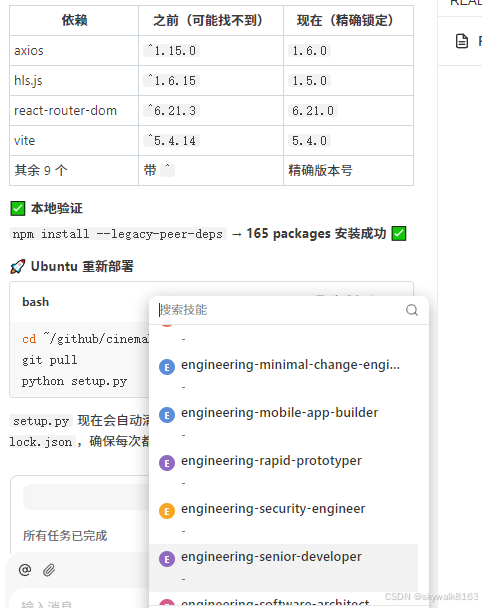Click the @ mention icon
Screen dimensions: 482x608
tap(25, 570)
